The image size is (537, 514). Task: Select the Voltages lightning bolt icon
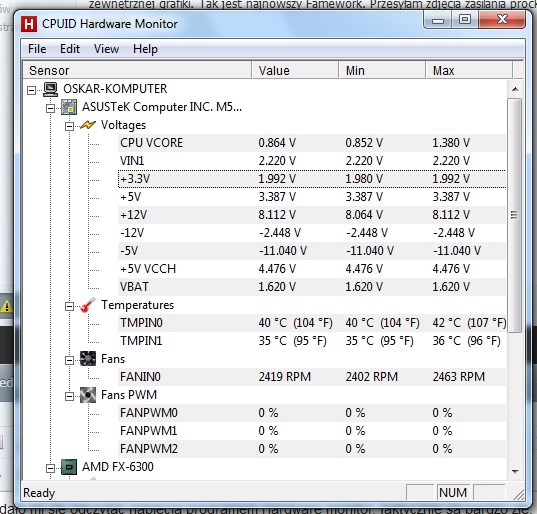88,125
